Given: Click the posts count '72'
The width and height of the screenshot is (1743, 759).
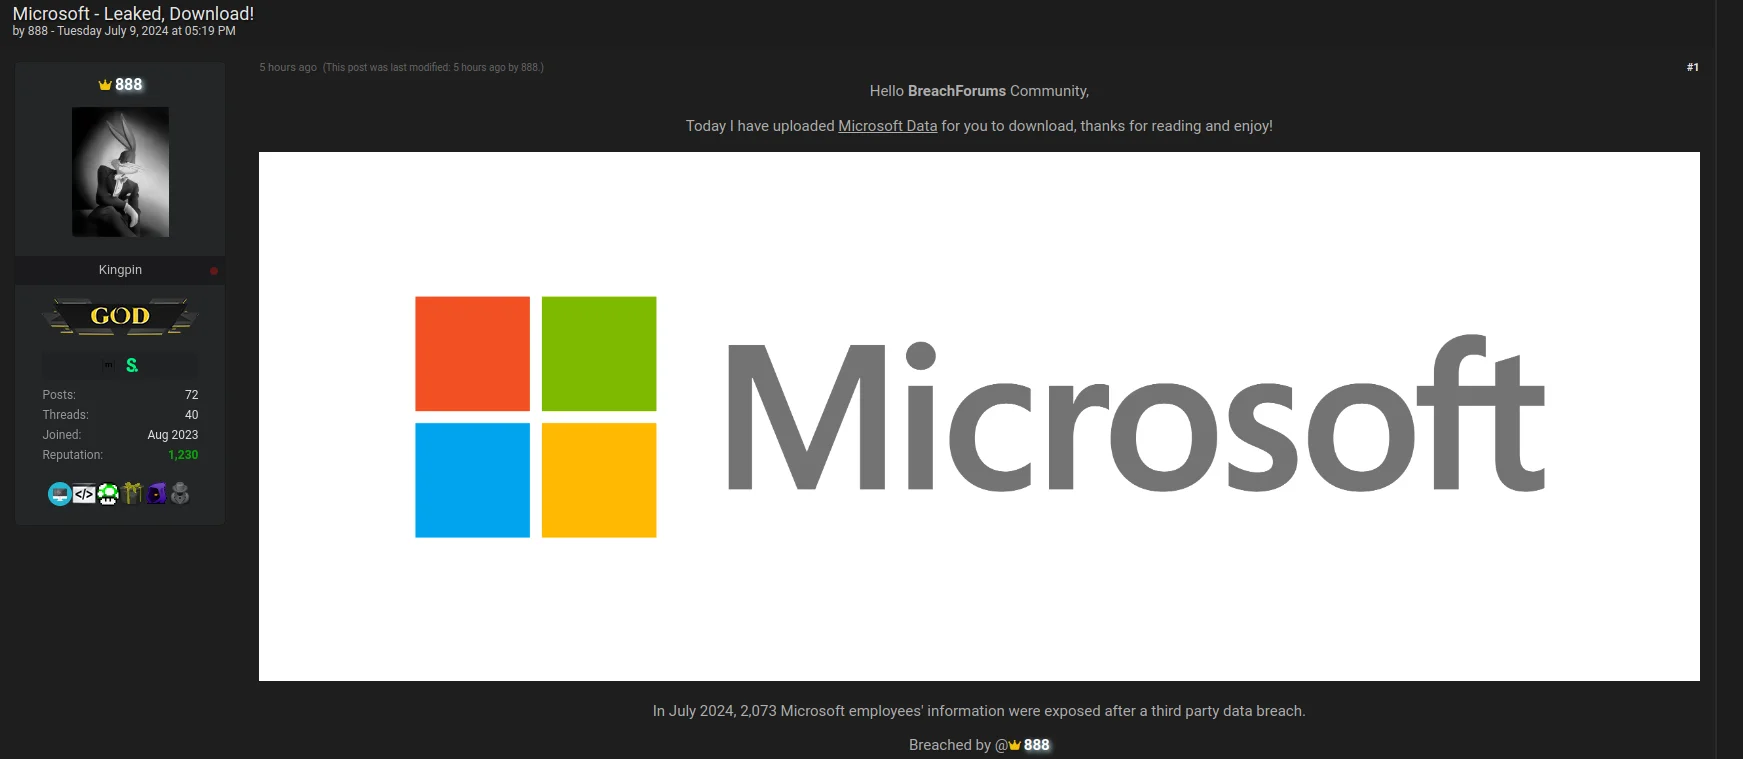Looking at the screenshot, I should 192,395.
